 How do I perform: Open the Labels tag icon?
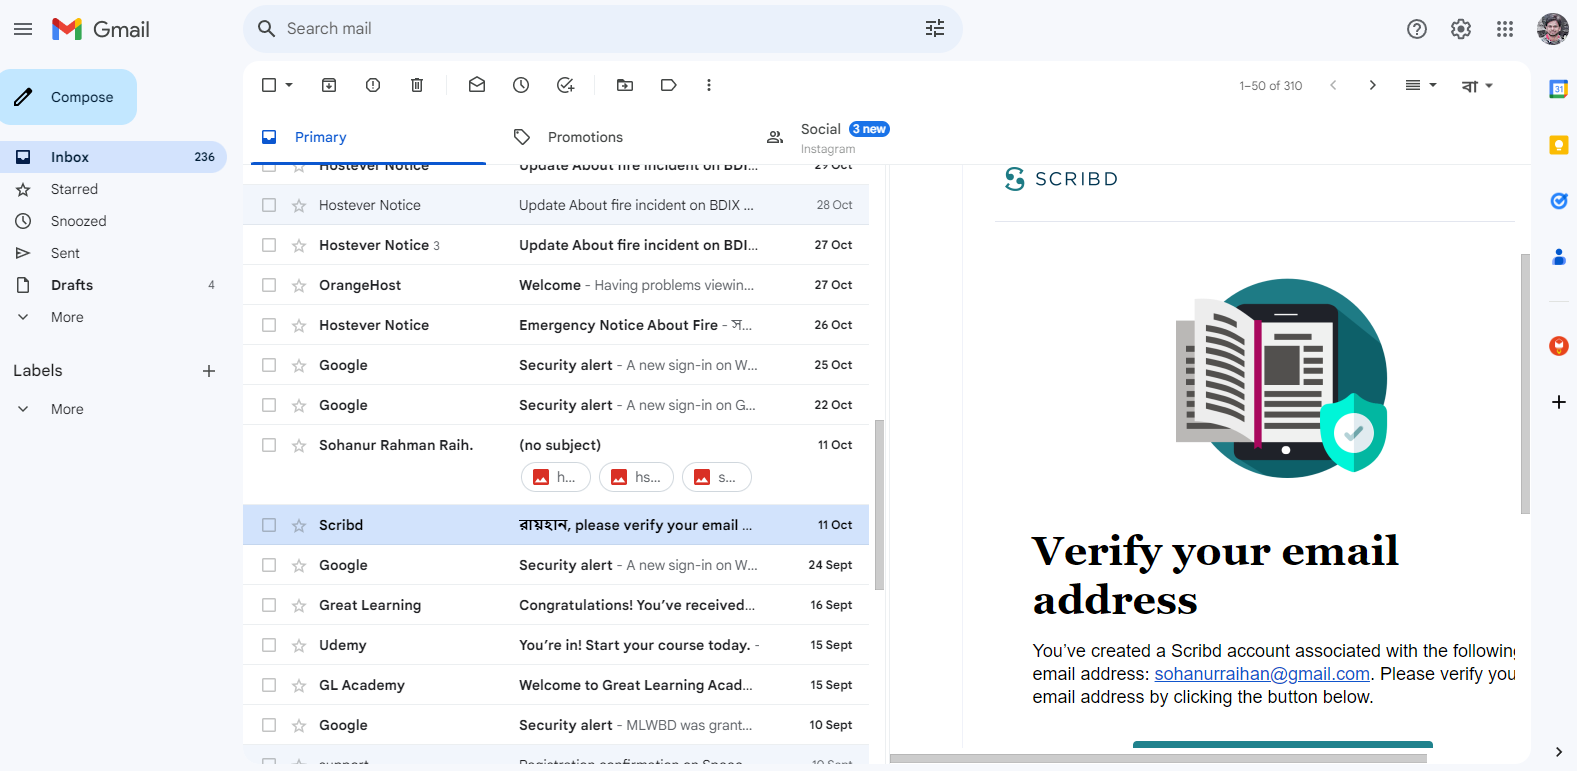[x=669, y=85]
